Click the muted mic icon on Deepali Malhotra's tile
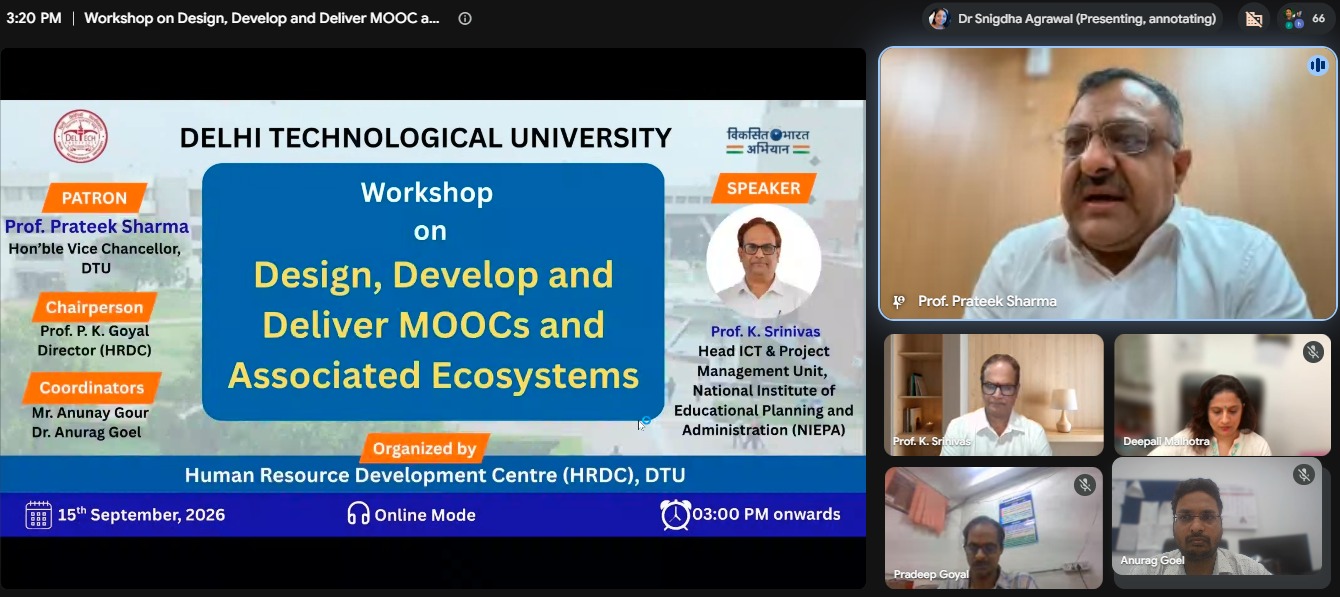This screenshot has height=597, width=1340. pos(1313,351)
